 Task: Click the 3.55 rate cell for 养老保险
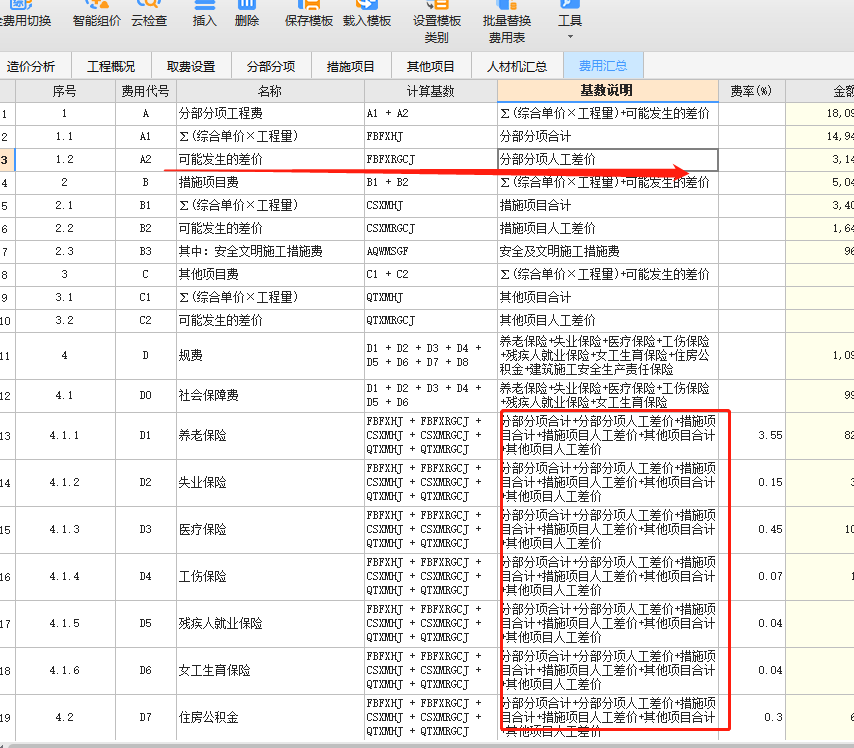point(752,435)
